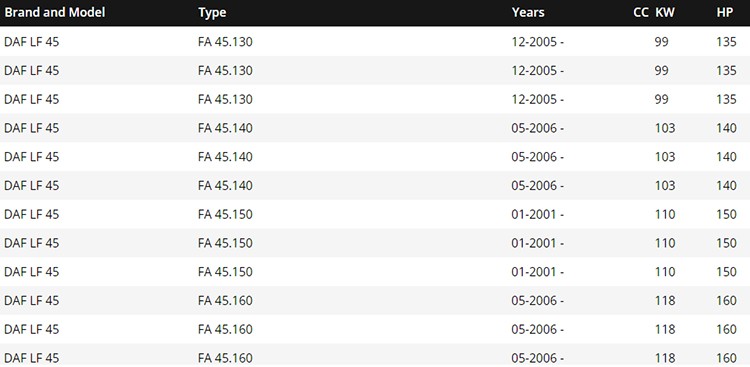
Task: Select the topmost 01-2001 years cell
Action: (x=538, y=214)
